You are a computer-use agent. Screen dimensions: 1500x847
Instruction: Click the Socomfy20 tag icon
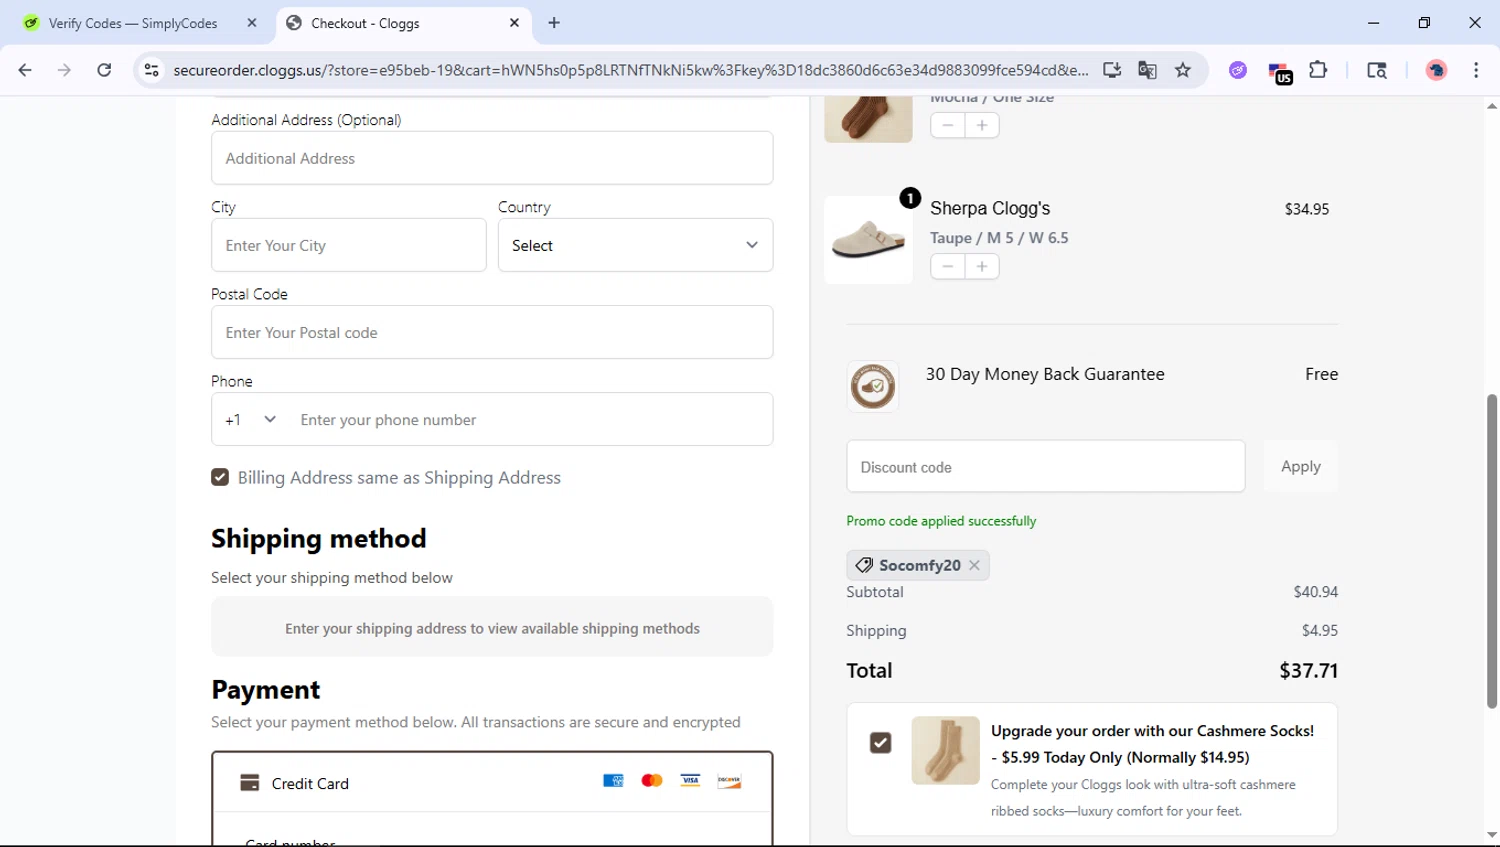(864, 565)
